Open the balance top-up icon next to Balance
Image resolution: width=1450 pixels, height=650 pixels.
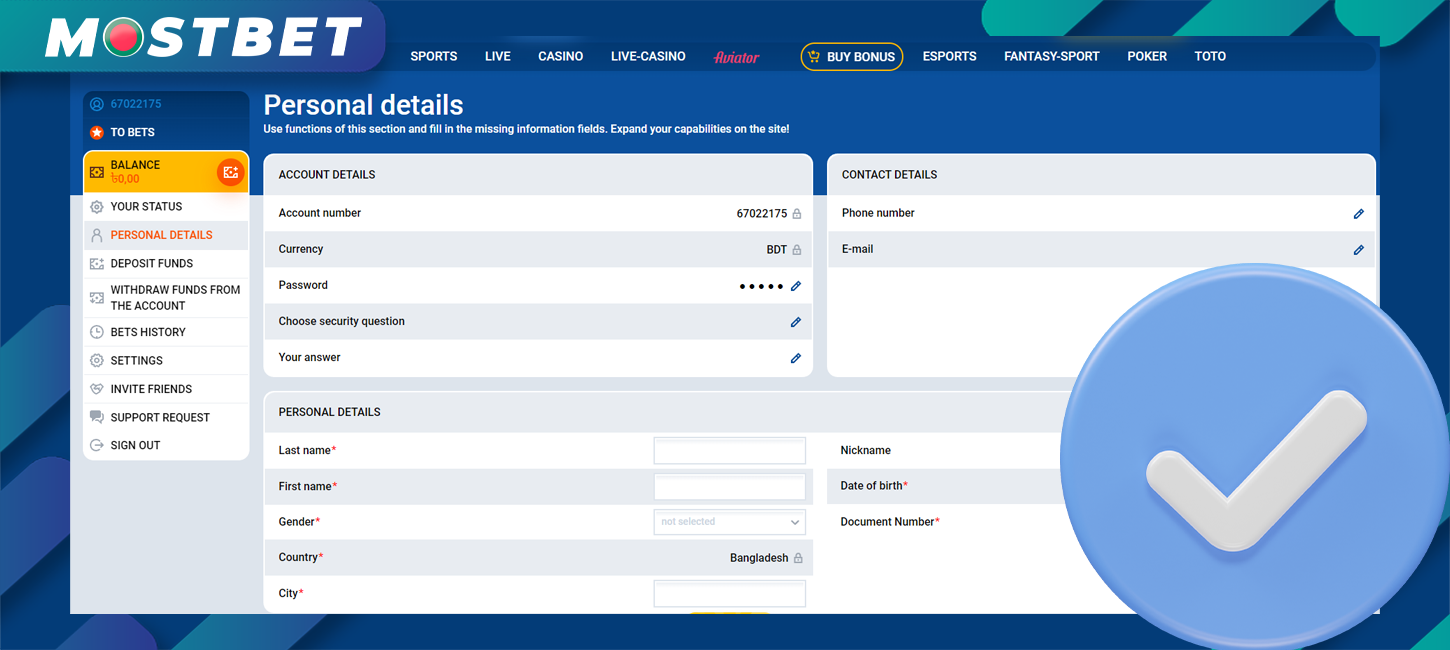pos(230,172)
